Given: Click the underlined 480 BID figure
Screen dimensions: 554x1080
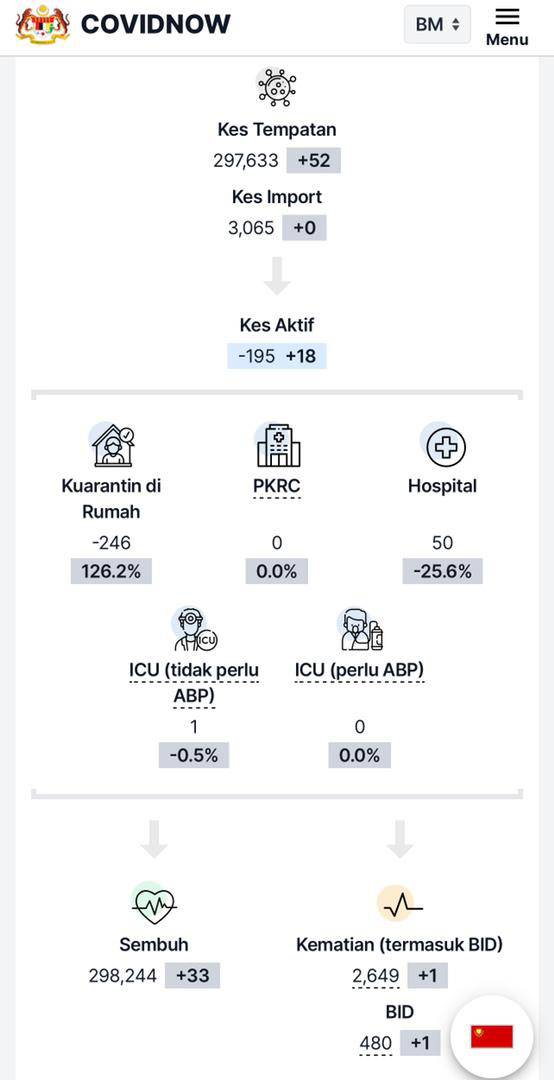Looking at the screenshot, I should (376, 1044).
